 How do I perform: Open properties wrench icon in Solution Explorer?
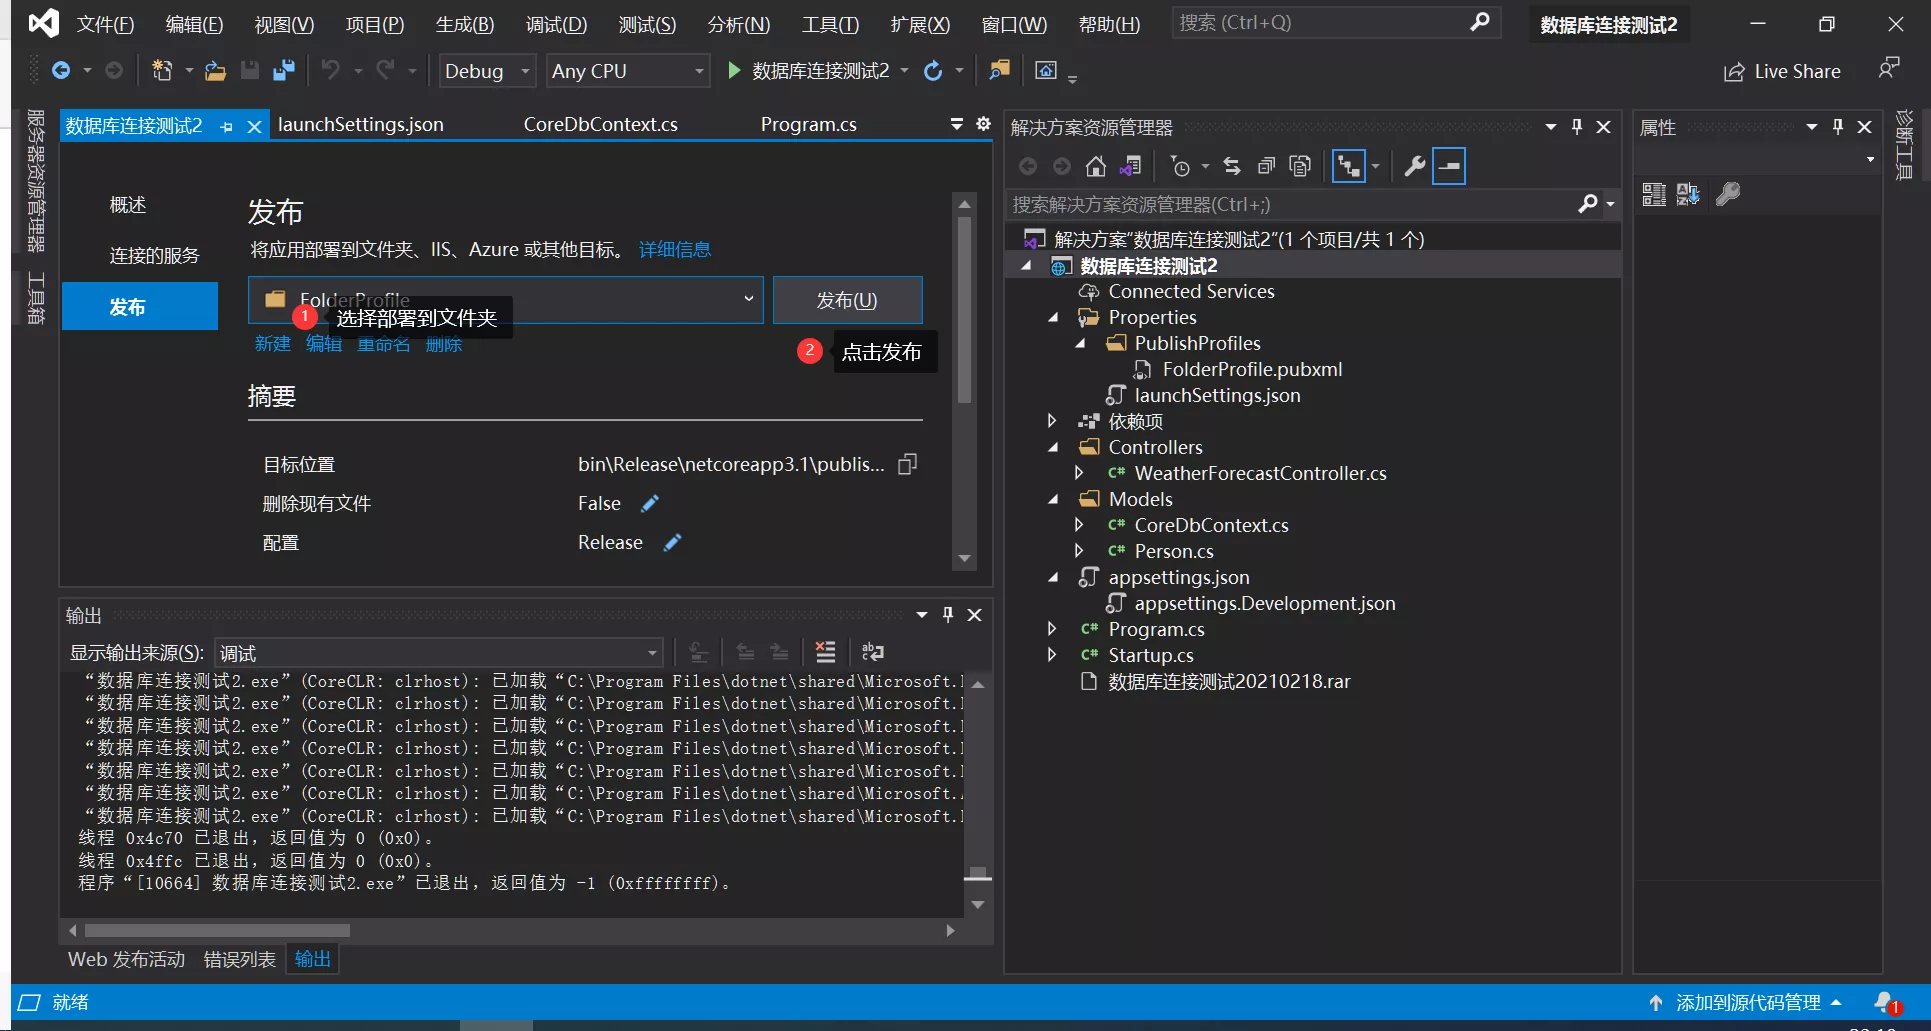pyautogui.click(x=1414, y=166)
